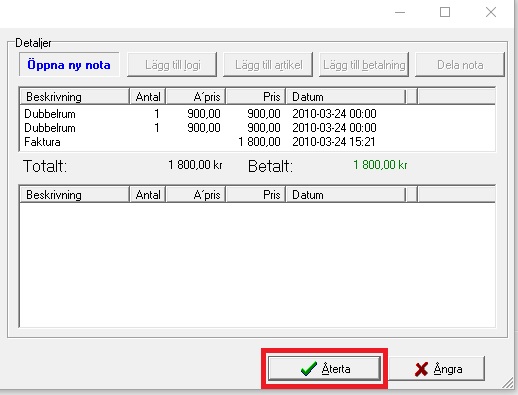Click the date 2010-03-24 15:21
Image resolution: width=518 pixels, height=395 pixels.
[x=334, y=142]
